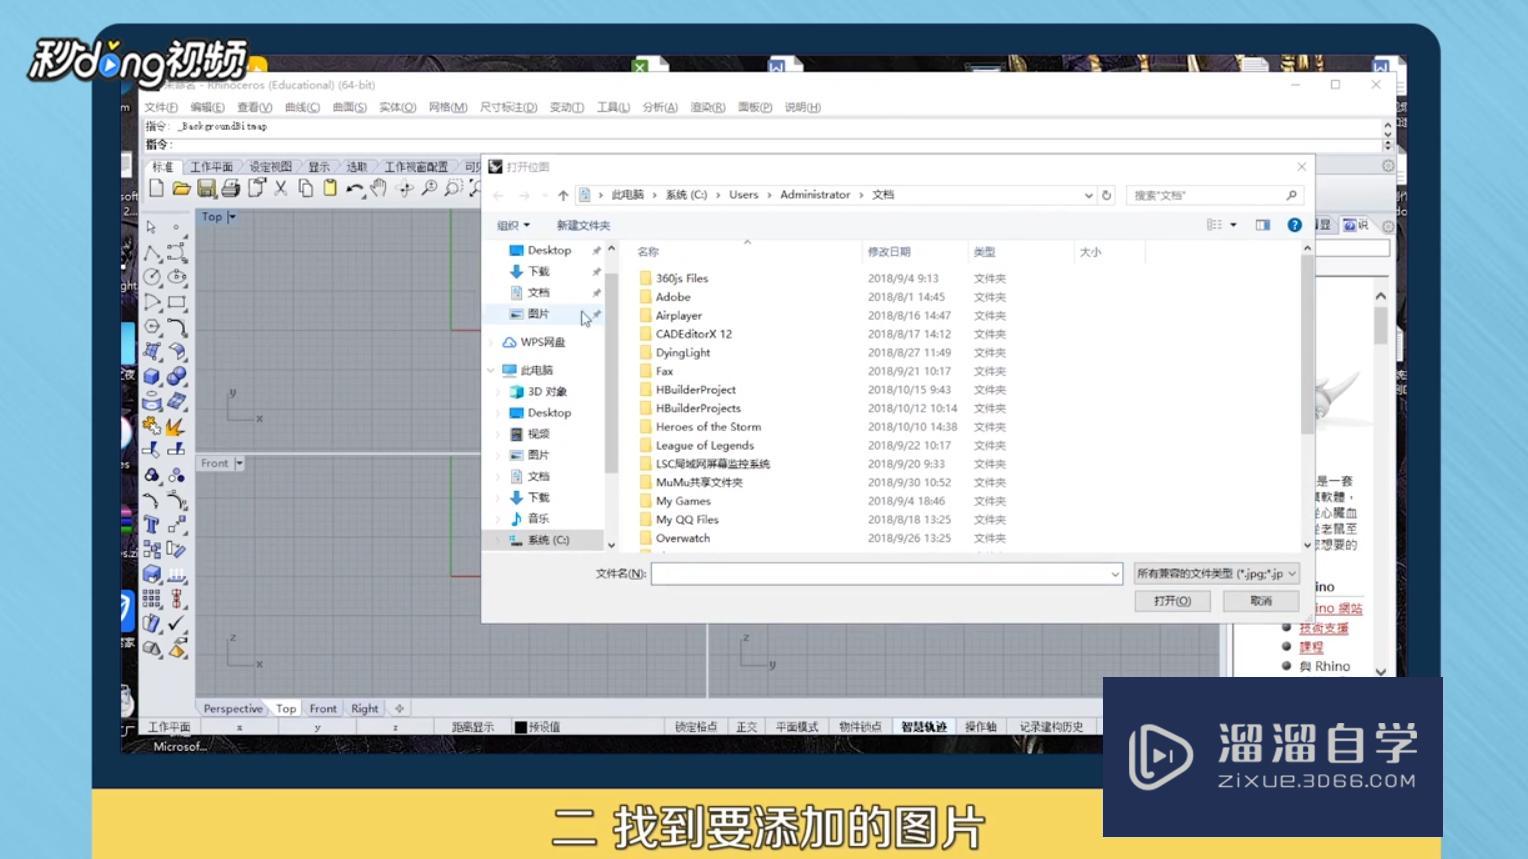
Task: Click the Save disk icon in Rhino toolbar
Action: [206, 188]
